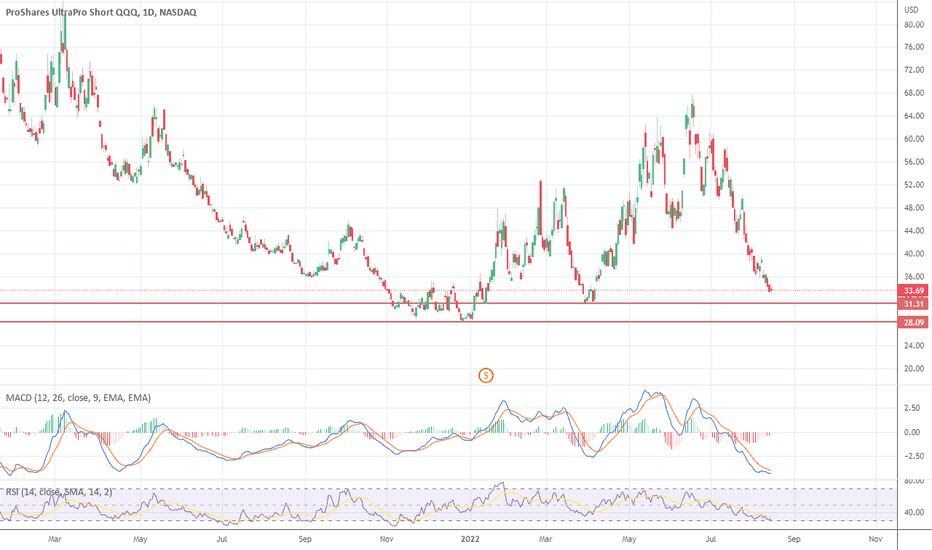
Task: Click the Sep label at right of time axis
Action: [794, 539]
